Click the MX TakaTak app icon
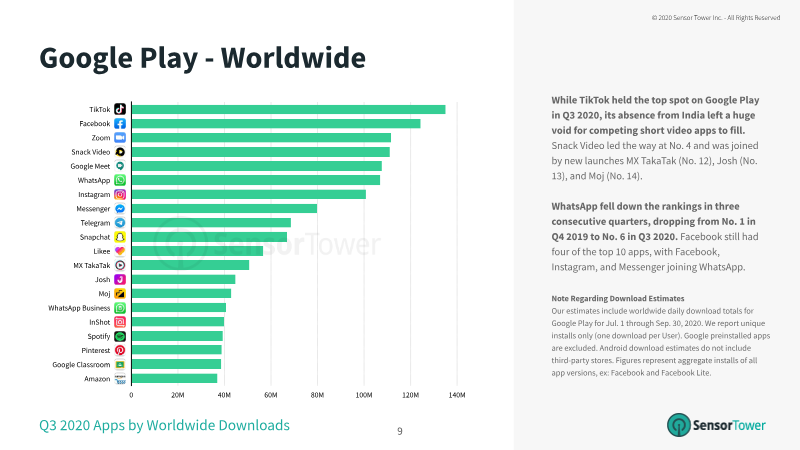The image size is (800, 450). (120, 265)
